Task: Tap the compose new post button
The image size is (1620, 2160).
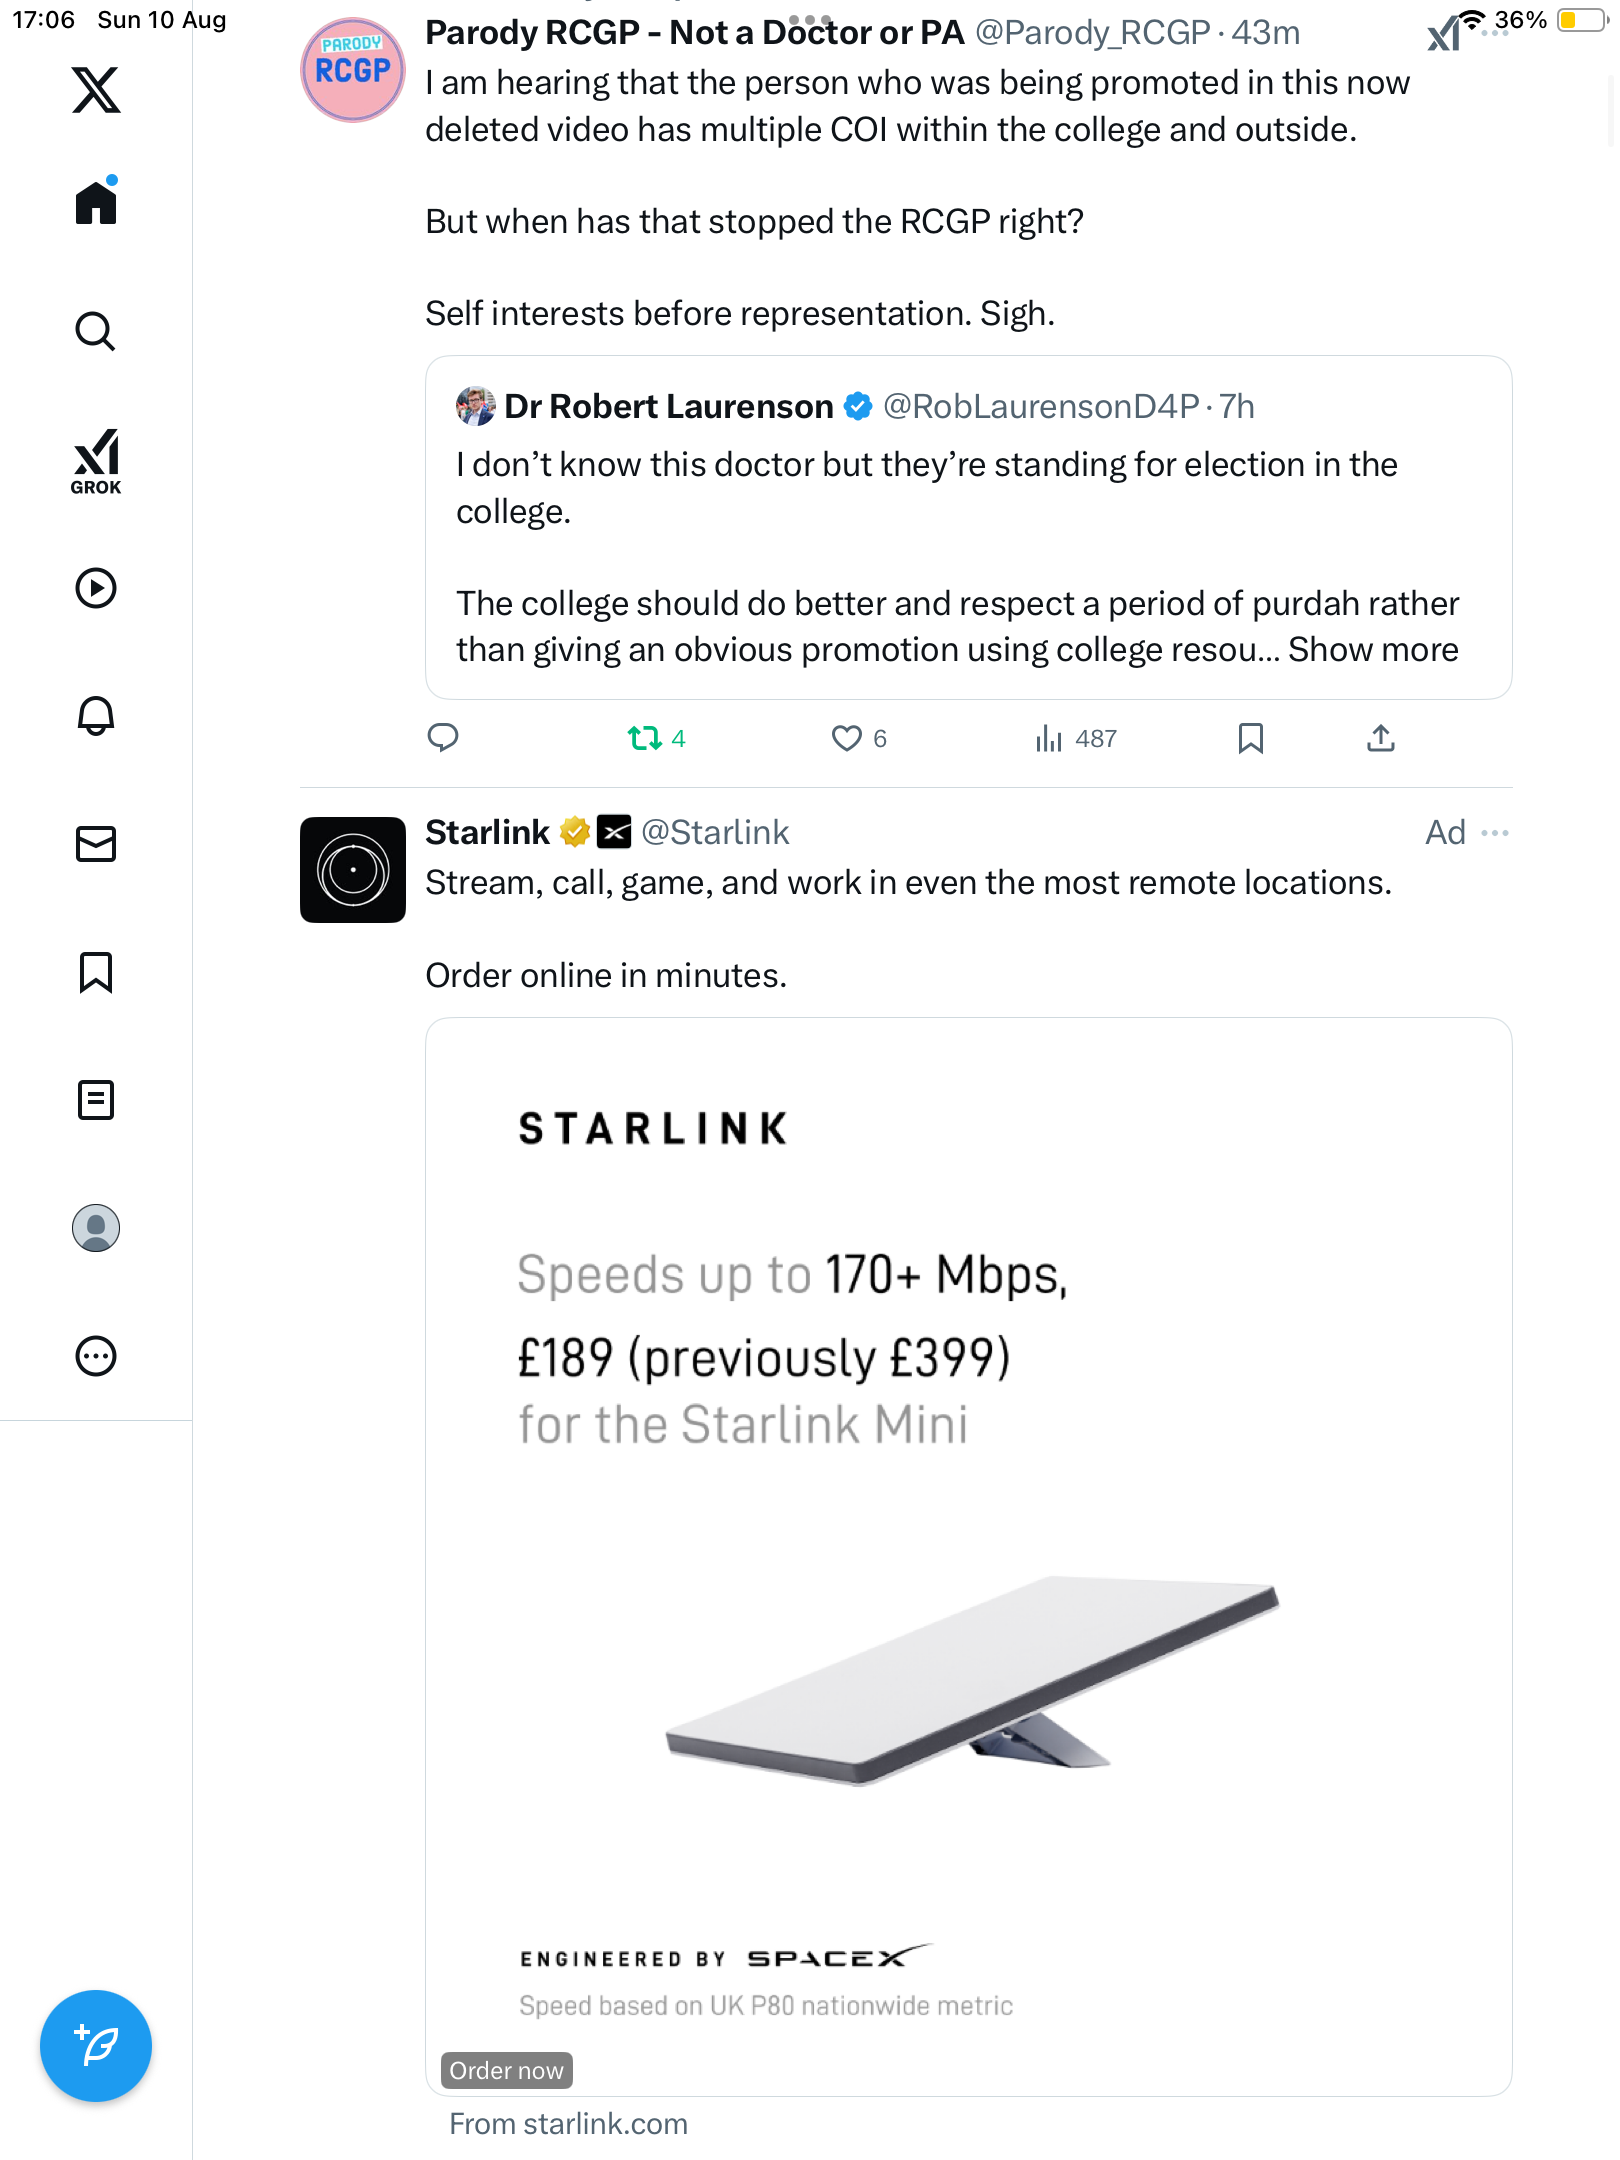Action: pos(96,2046)
